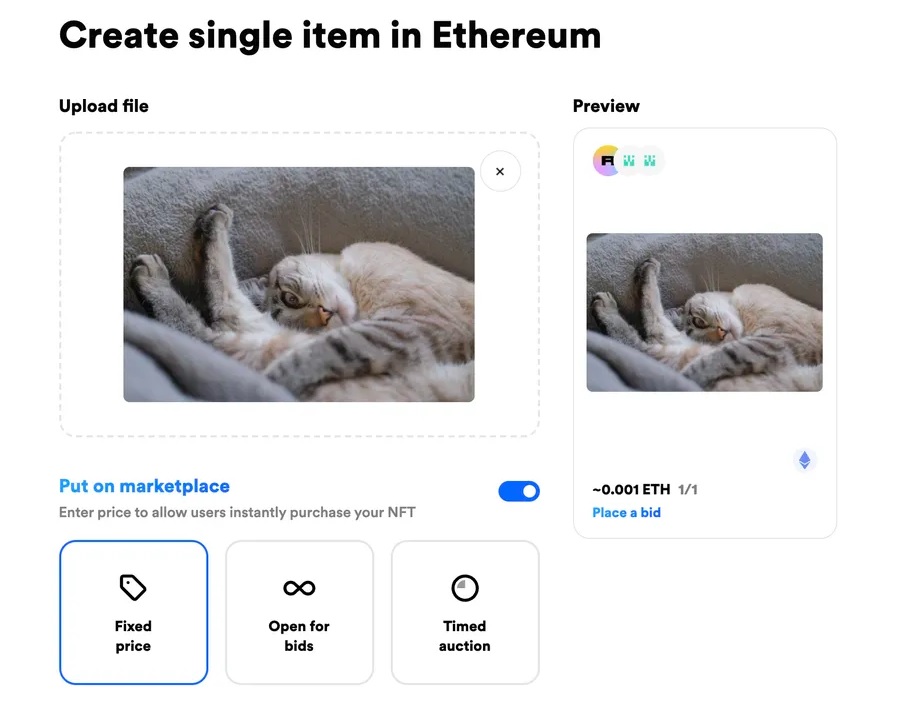Open the cat image in the preview card
Image resolution: width=911 pixels, height=701 pixels.
click(x=704, y=312)
